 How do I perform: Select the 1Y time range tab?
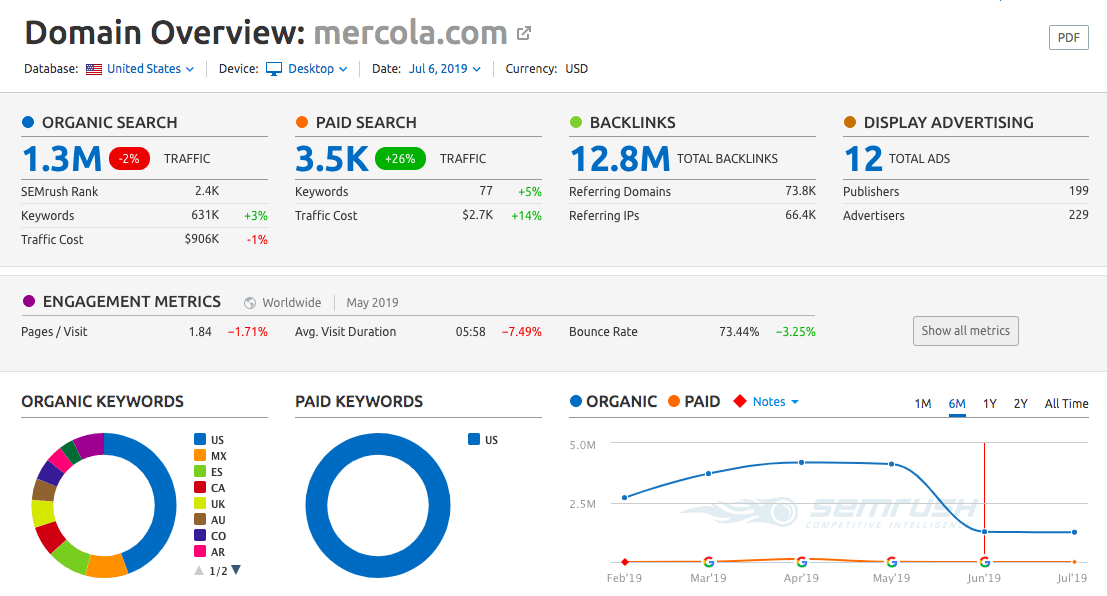click(x=990, y=404)
